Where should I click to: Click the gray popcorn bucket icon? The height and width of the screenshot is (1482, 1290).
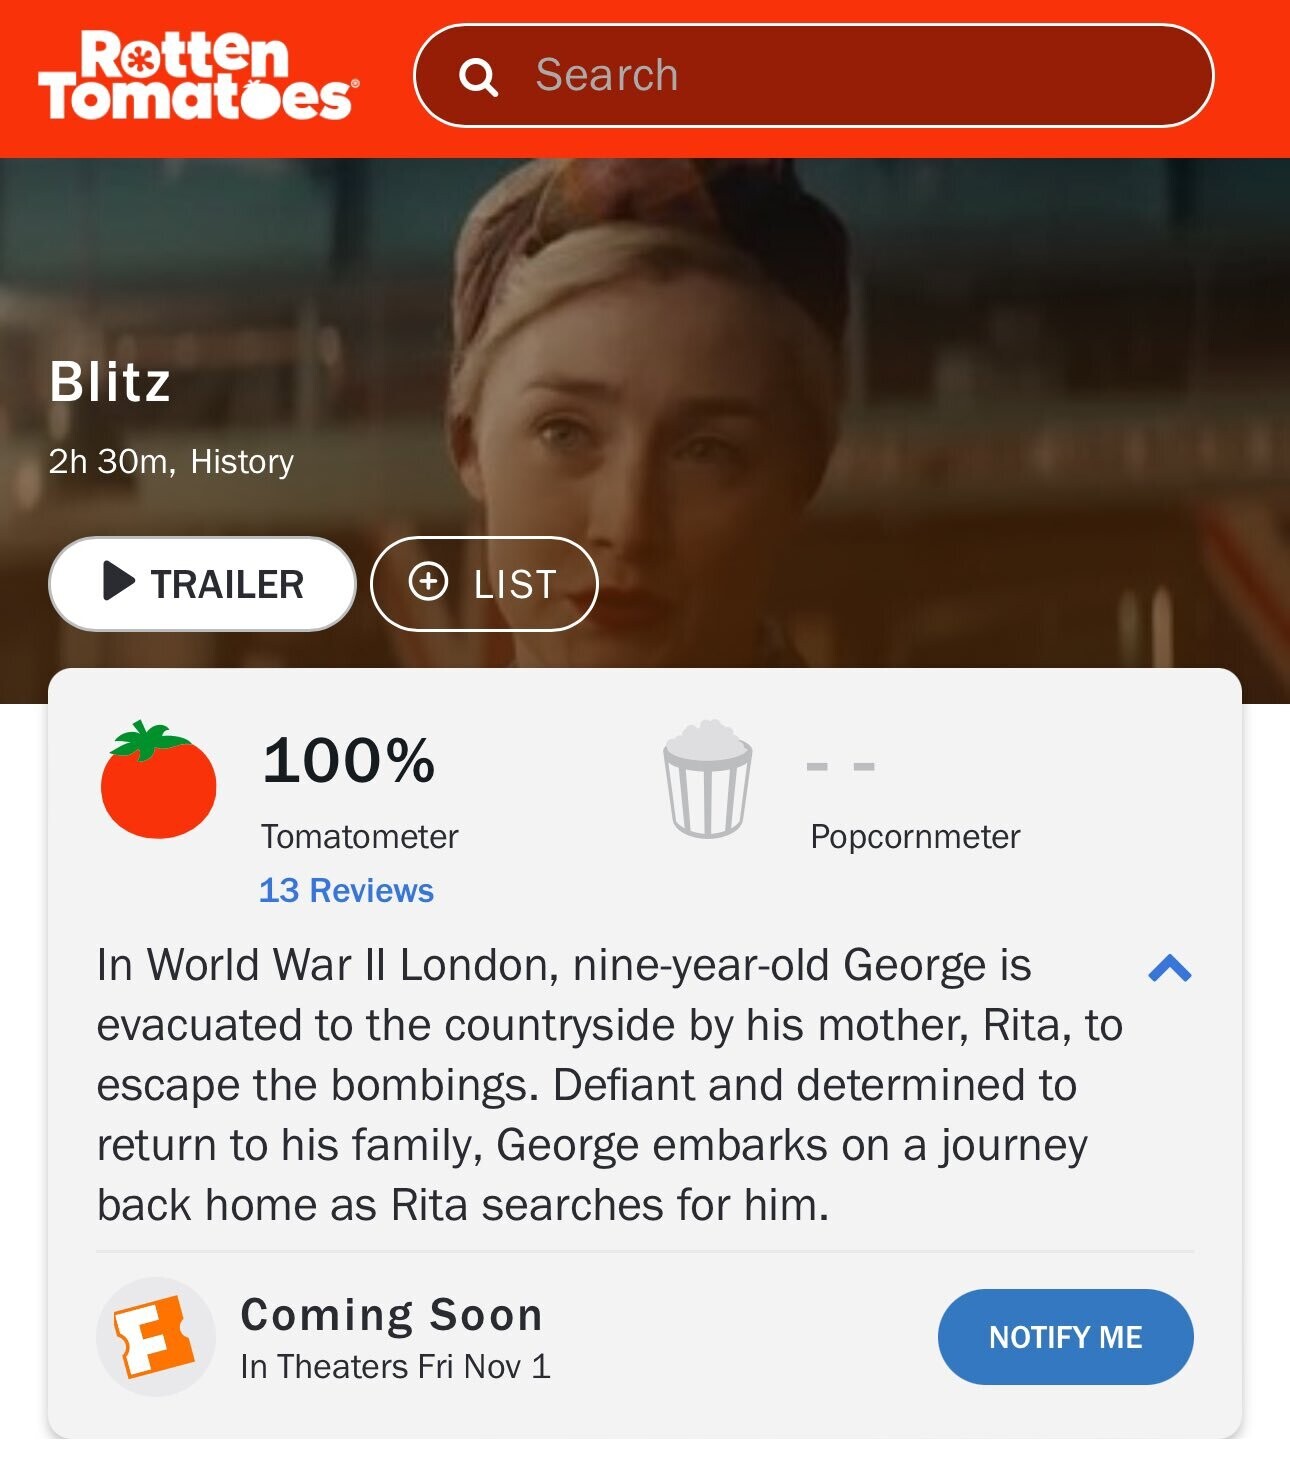[x=707, y=779]
